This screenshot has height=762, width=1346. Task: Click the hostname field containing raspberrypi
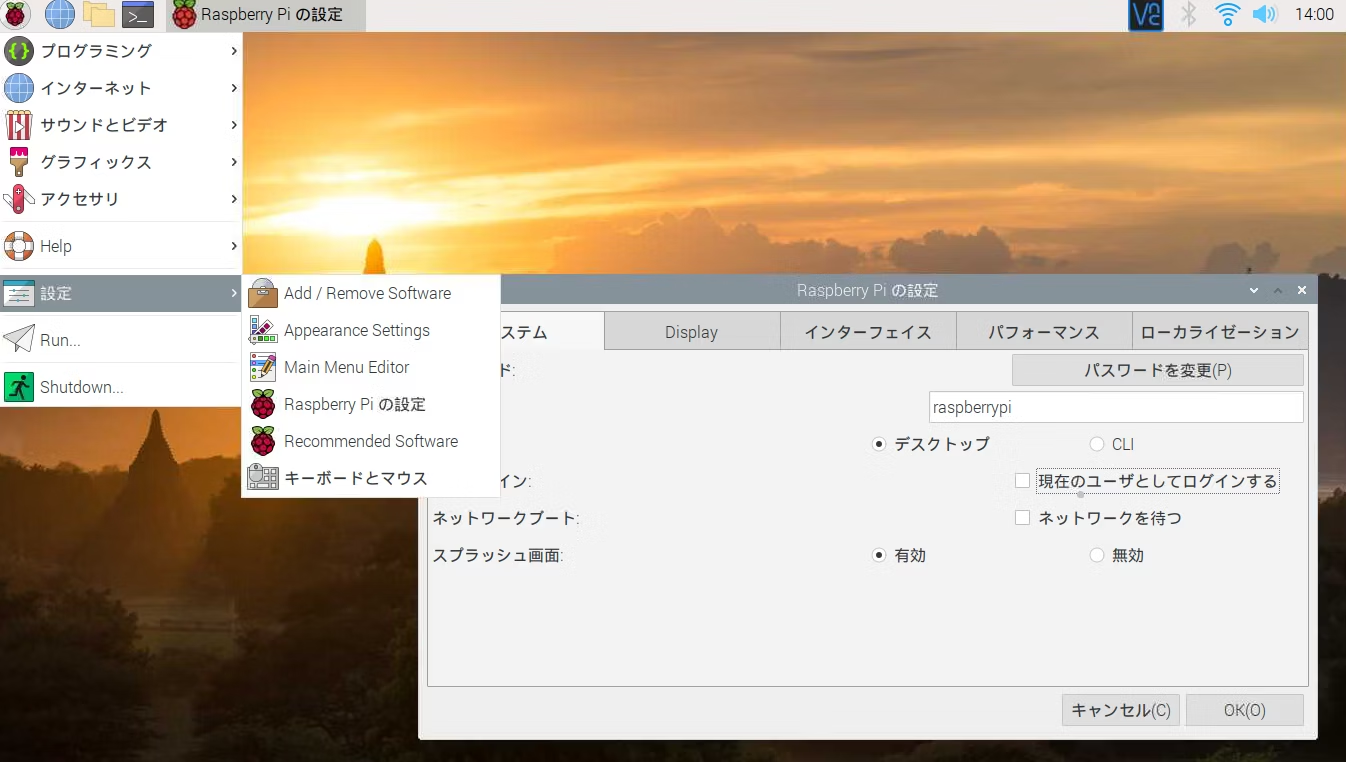point(1116,407)
